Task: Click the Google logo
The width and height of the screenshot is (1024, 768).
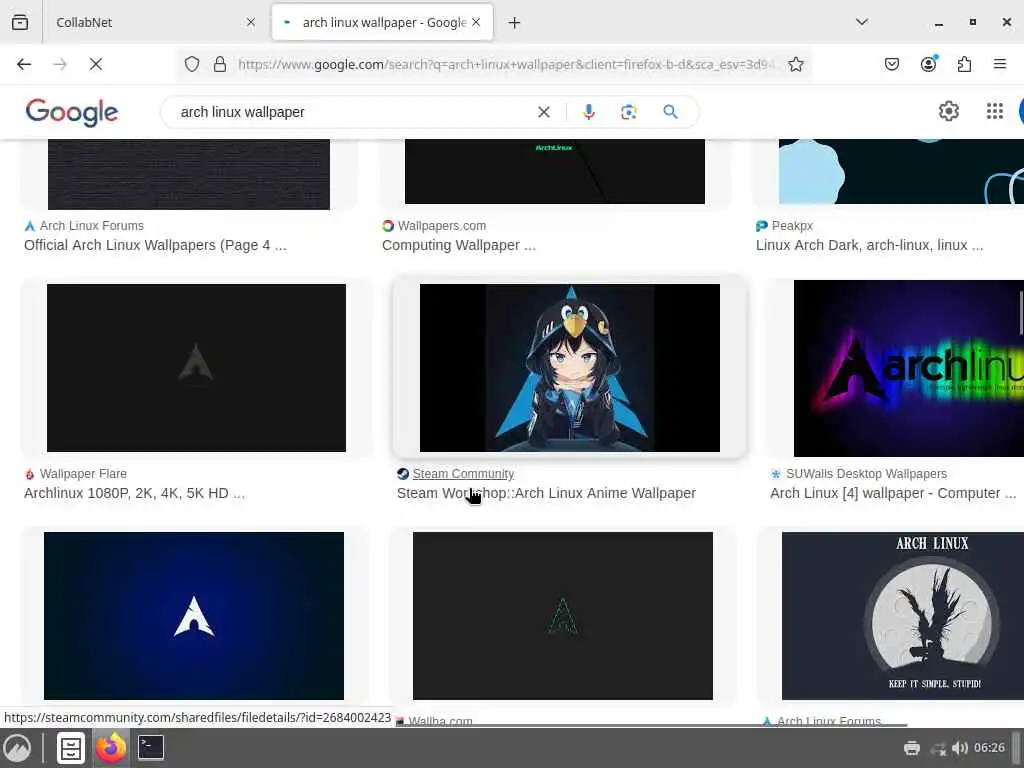Action: [72, 112]
